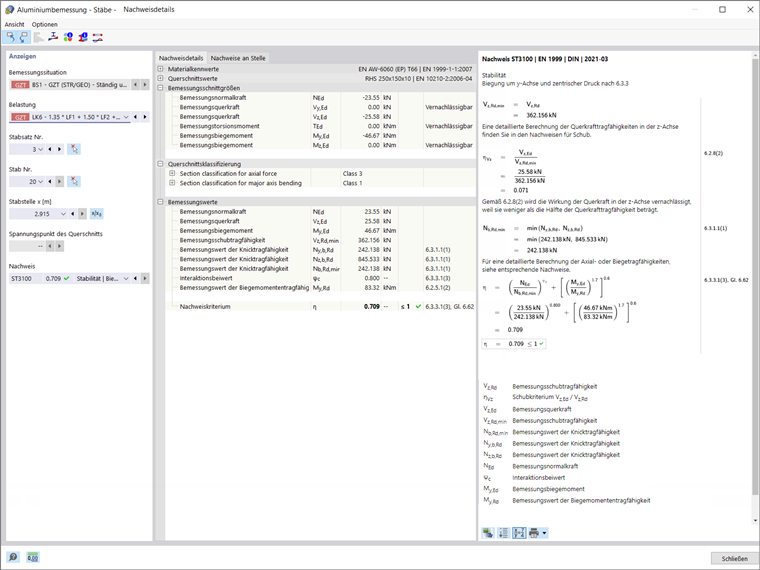Click the printer icon below formula panel
Viewport: 760px width, 570px height.
pyautogui.click(x=534, y=533)
